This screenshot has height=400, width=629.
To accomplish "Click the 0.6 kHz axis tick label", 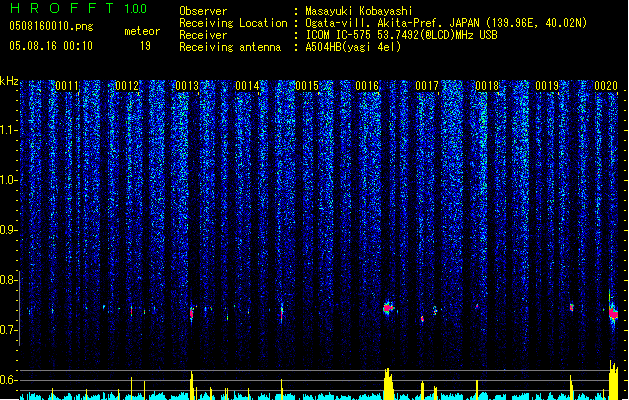I will point(9,380).
